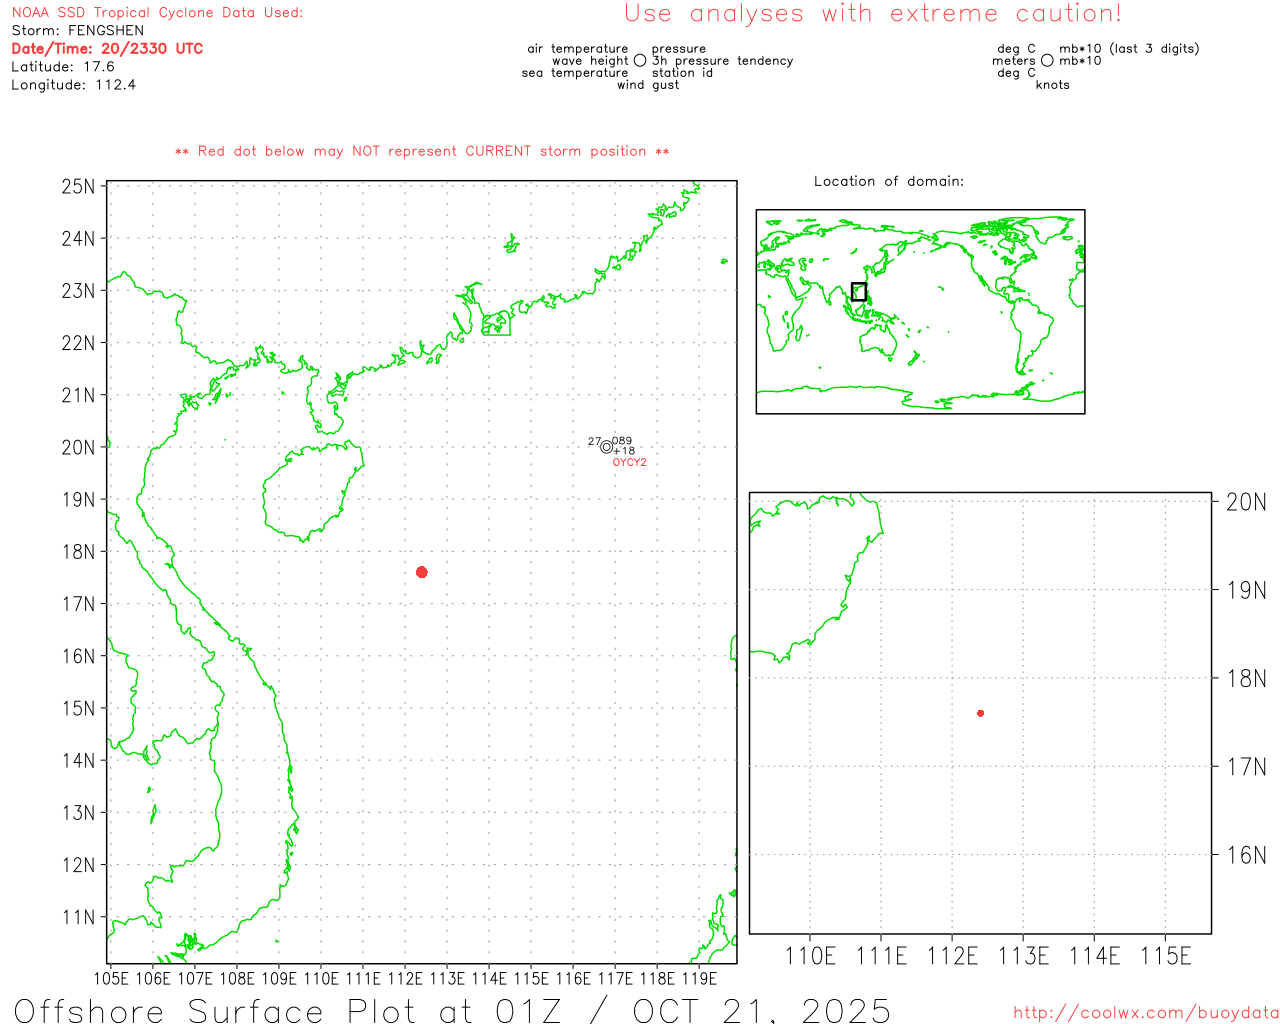Click the black domain box on world map
Screen dimensions: 1280x1024
[x=859, y=291]
